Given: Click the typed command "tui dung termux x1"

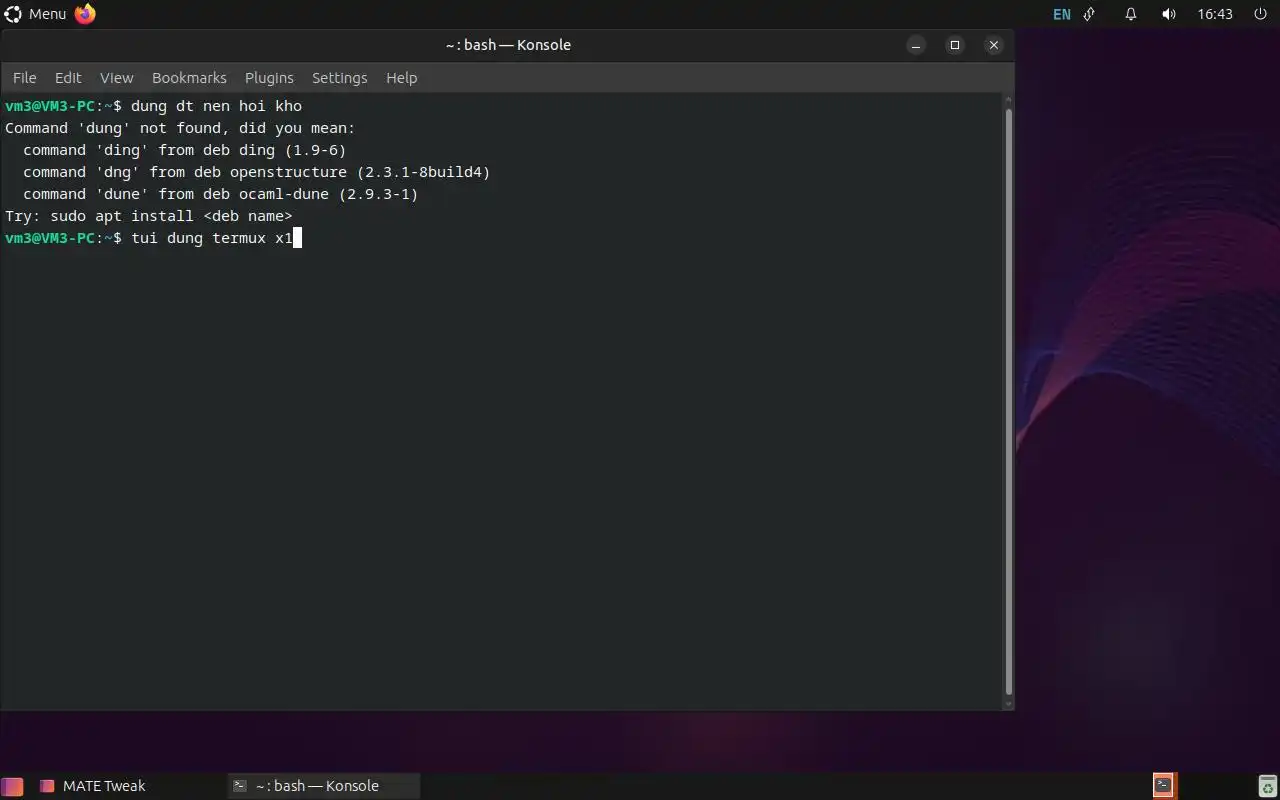Looking at the screenshot, I should click(x=212, y=238).
